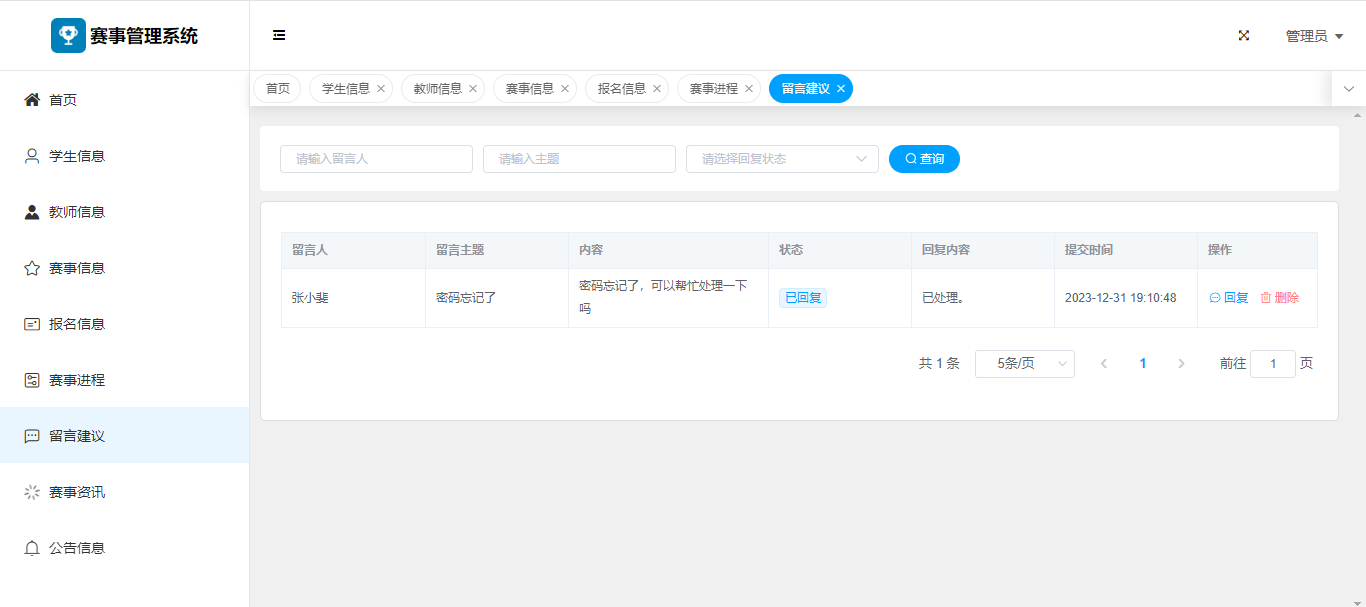Image resolution: width=1366 pixels, height=607 pixels.
Task: Open 公告信息 bell item in sidebar
Action: click(76, 548)
